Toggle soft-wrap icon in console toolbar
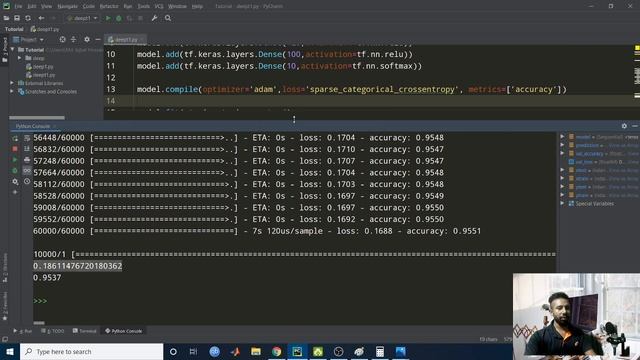This screenshot has height=360, width=640. (27, 139)
